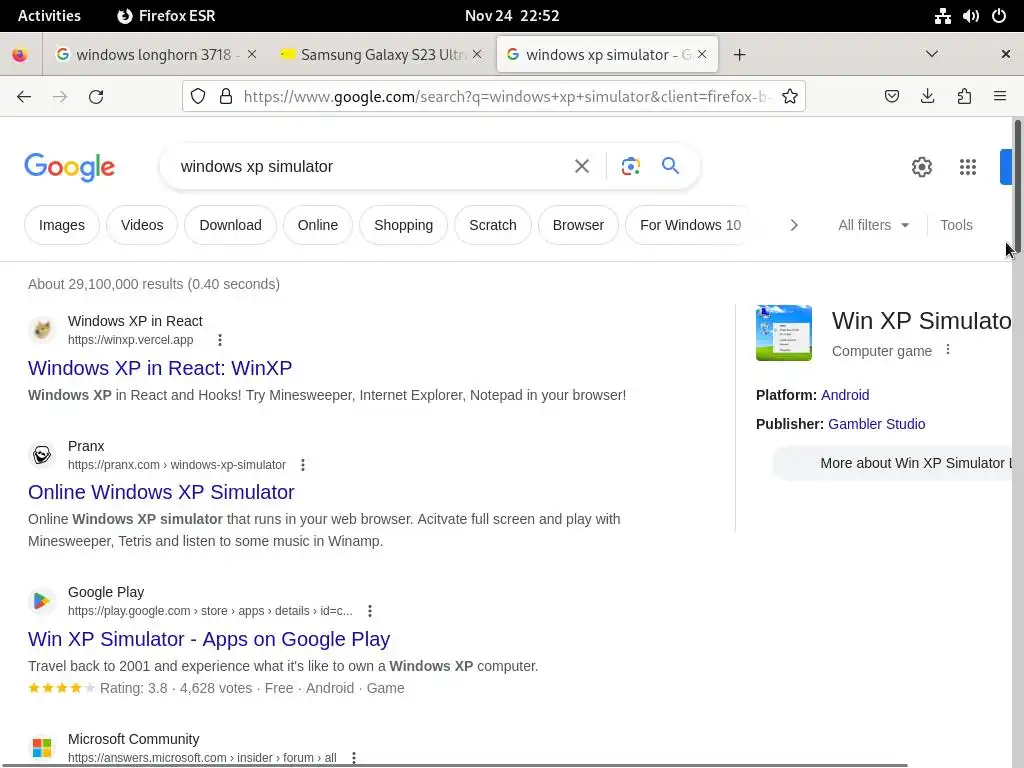The width and height of the screenshot is (1024, 768).
Task: Open options for the Pranx result
Action: 302,465
